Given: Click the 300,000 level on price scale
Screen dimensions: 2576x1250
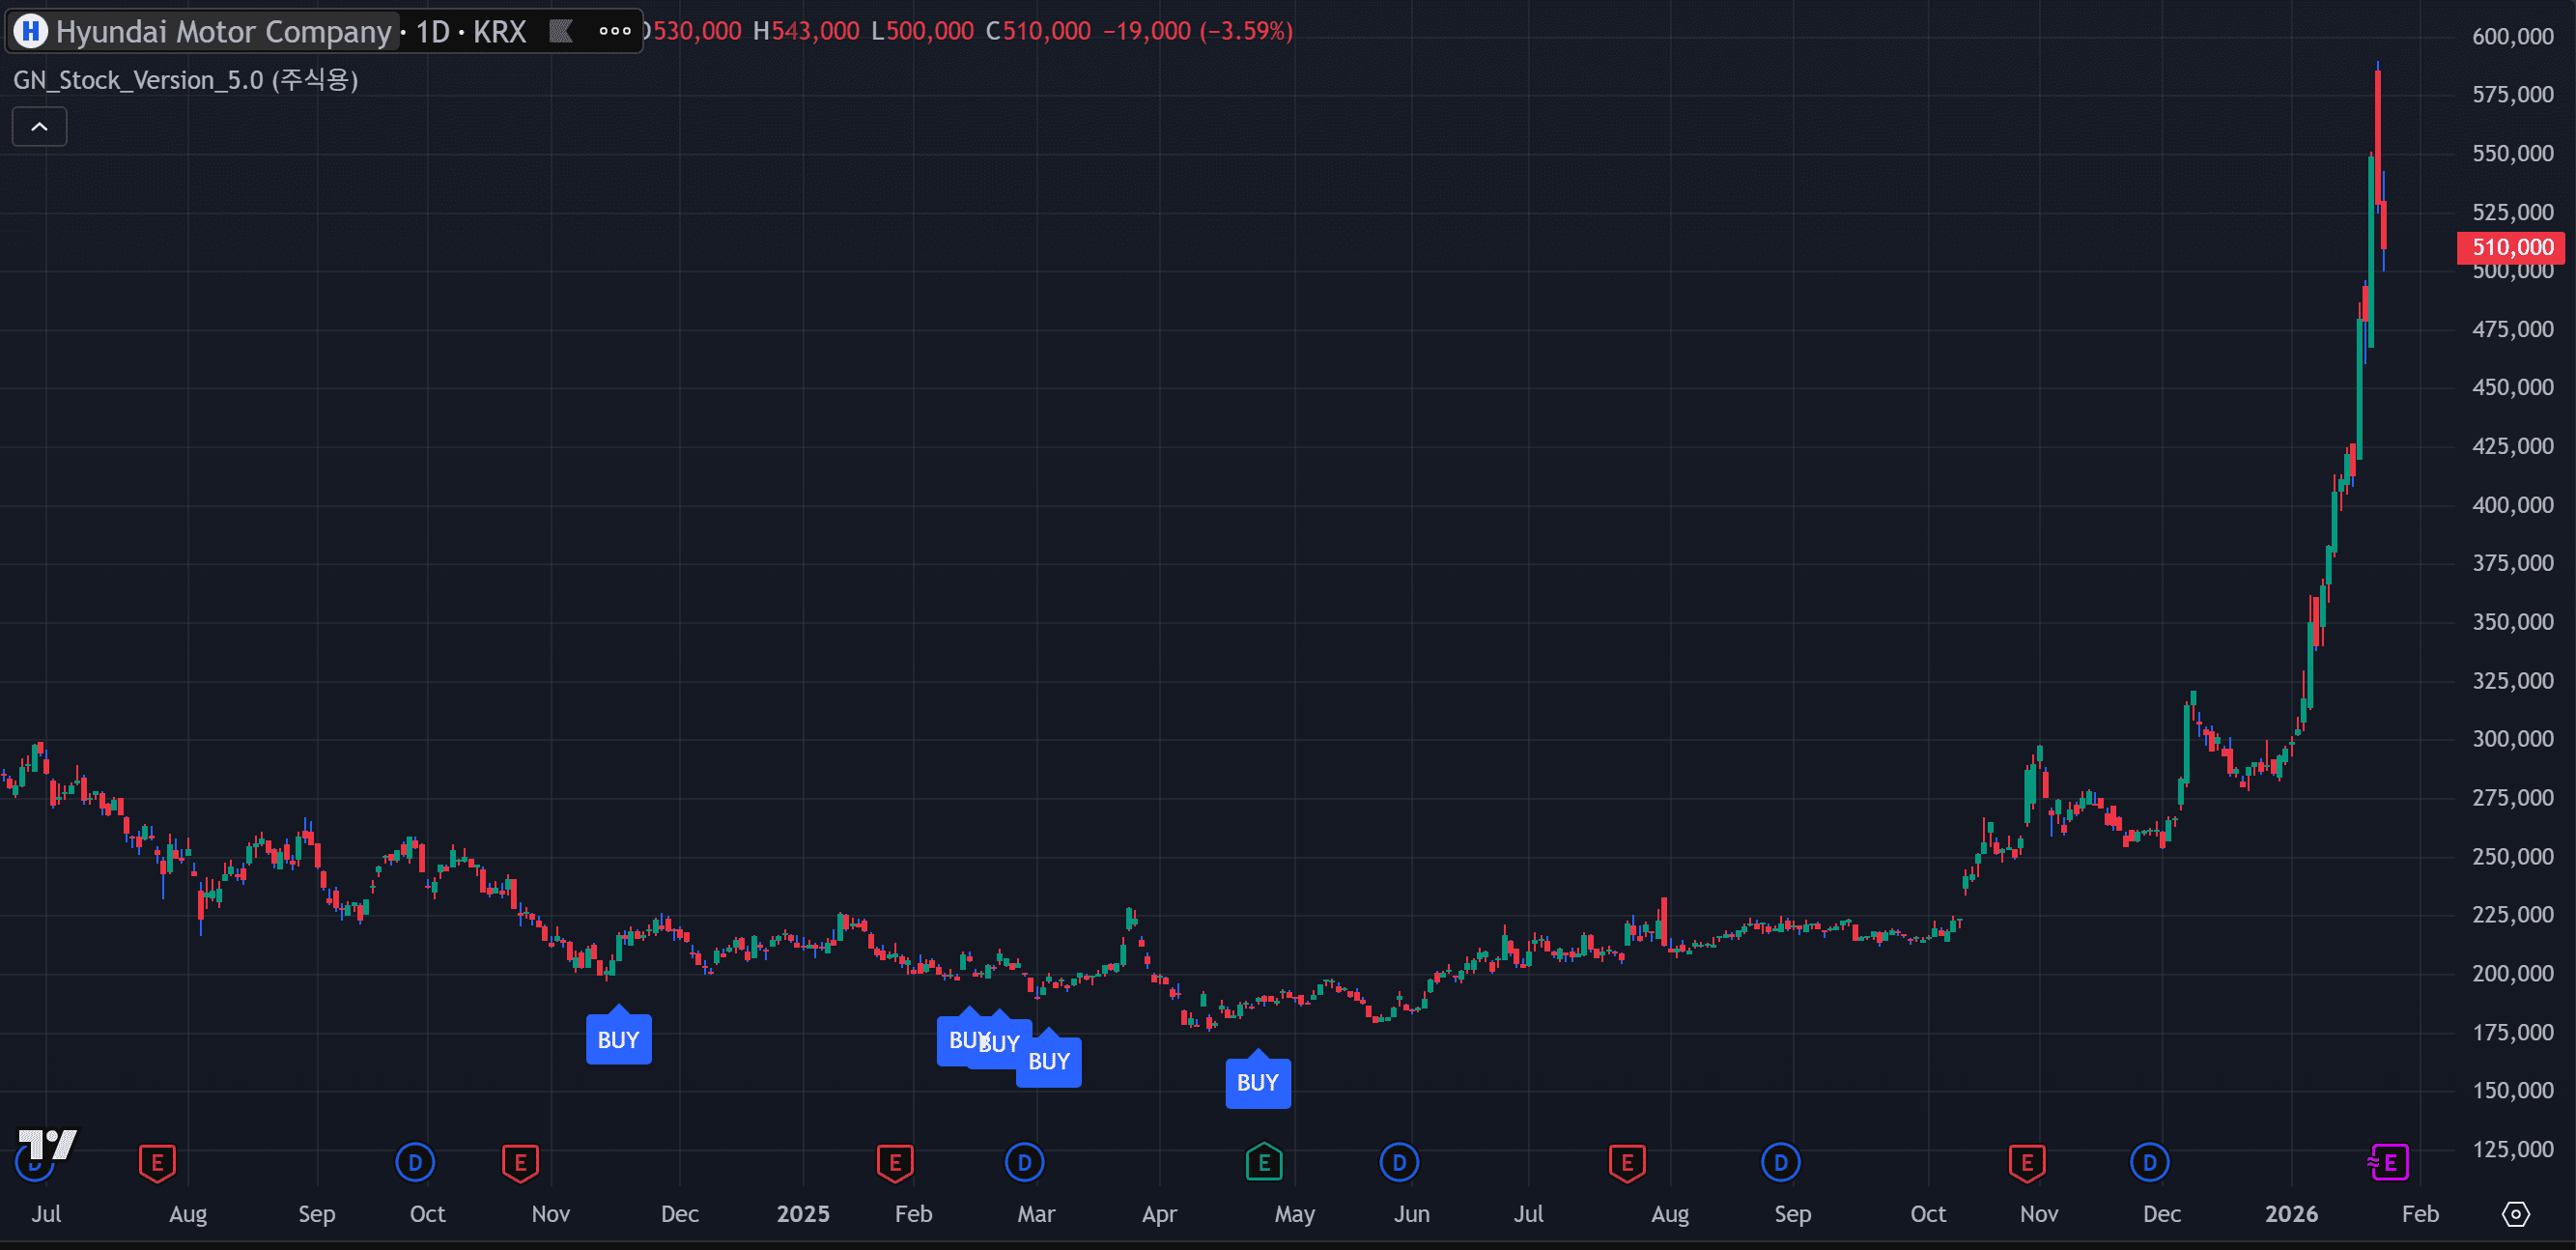Looking at the screenshot, I should coord(2511,739).
